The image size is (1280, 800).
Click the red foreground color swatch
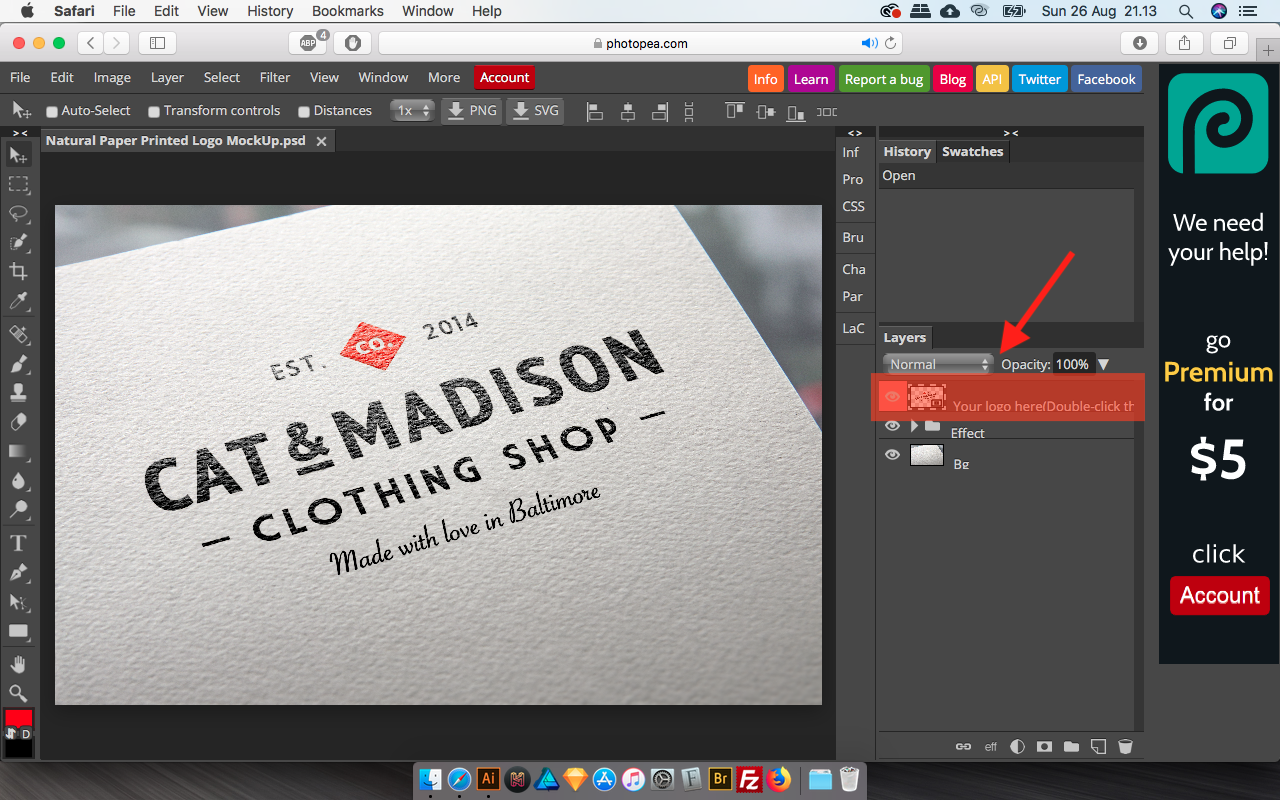18,718
